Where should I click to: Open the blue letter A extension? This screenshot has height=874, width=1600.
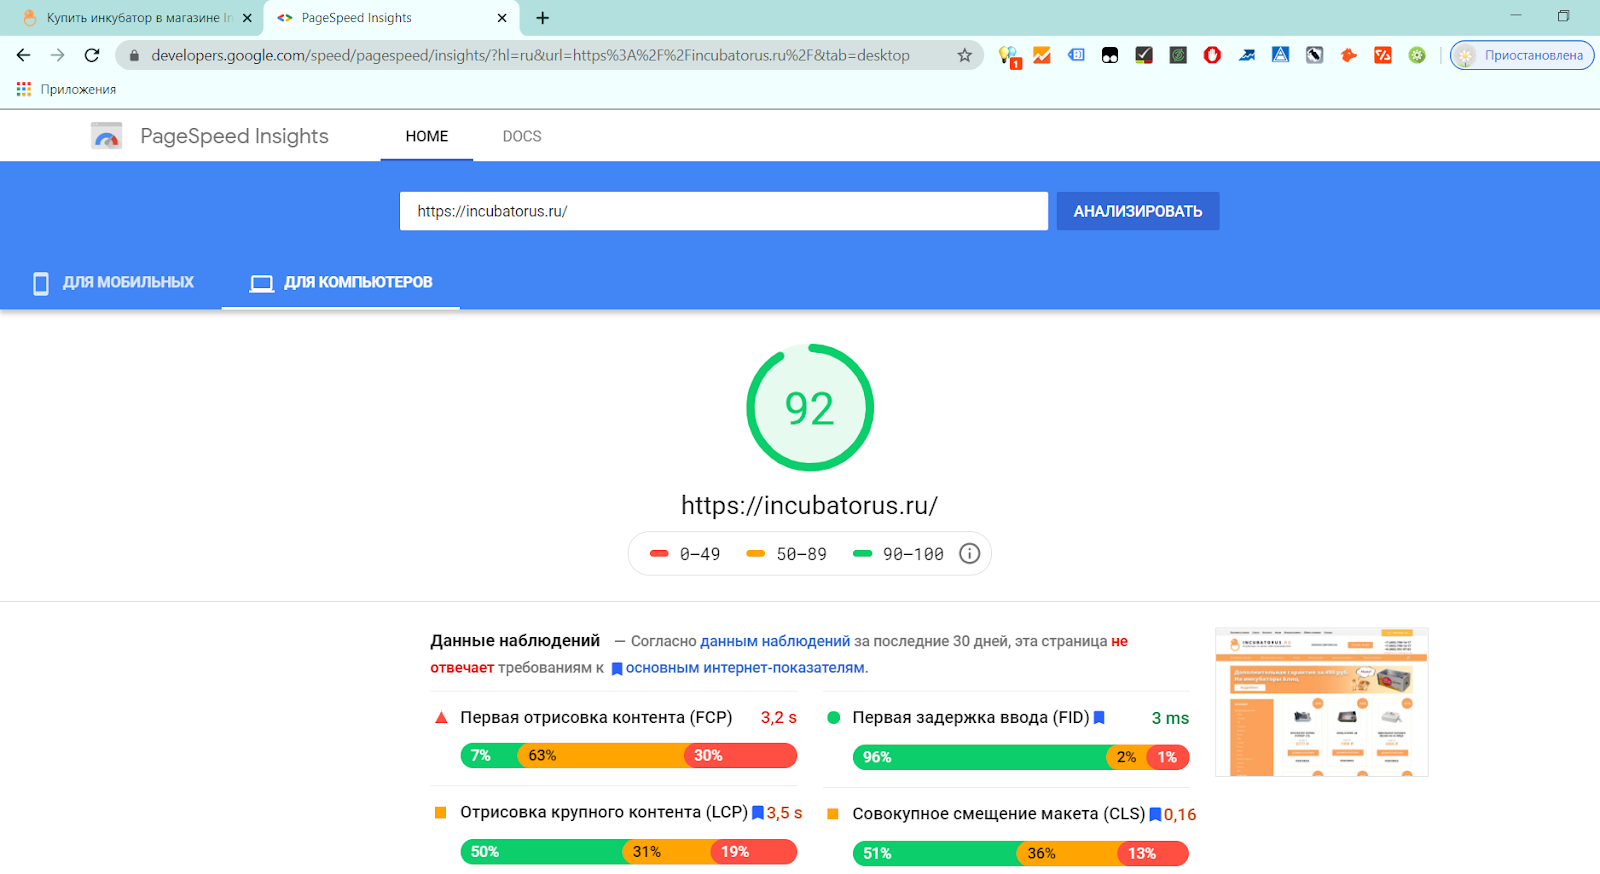coord(1280,55)
